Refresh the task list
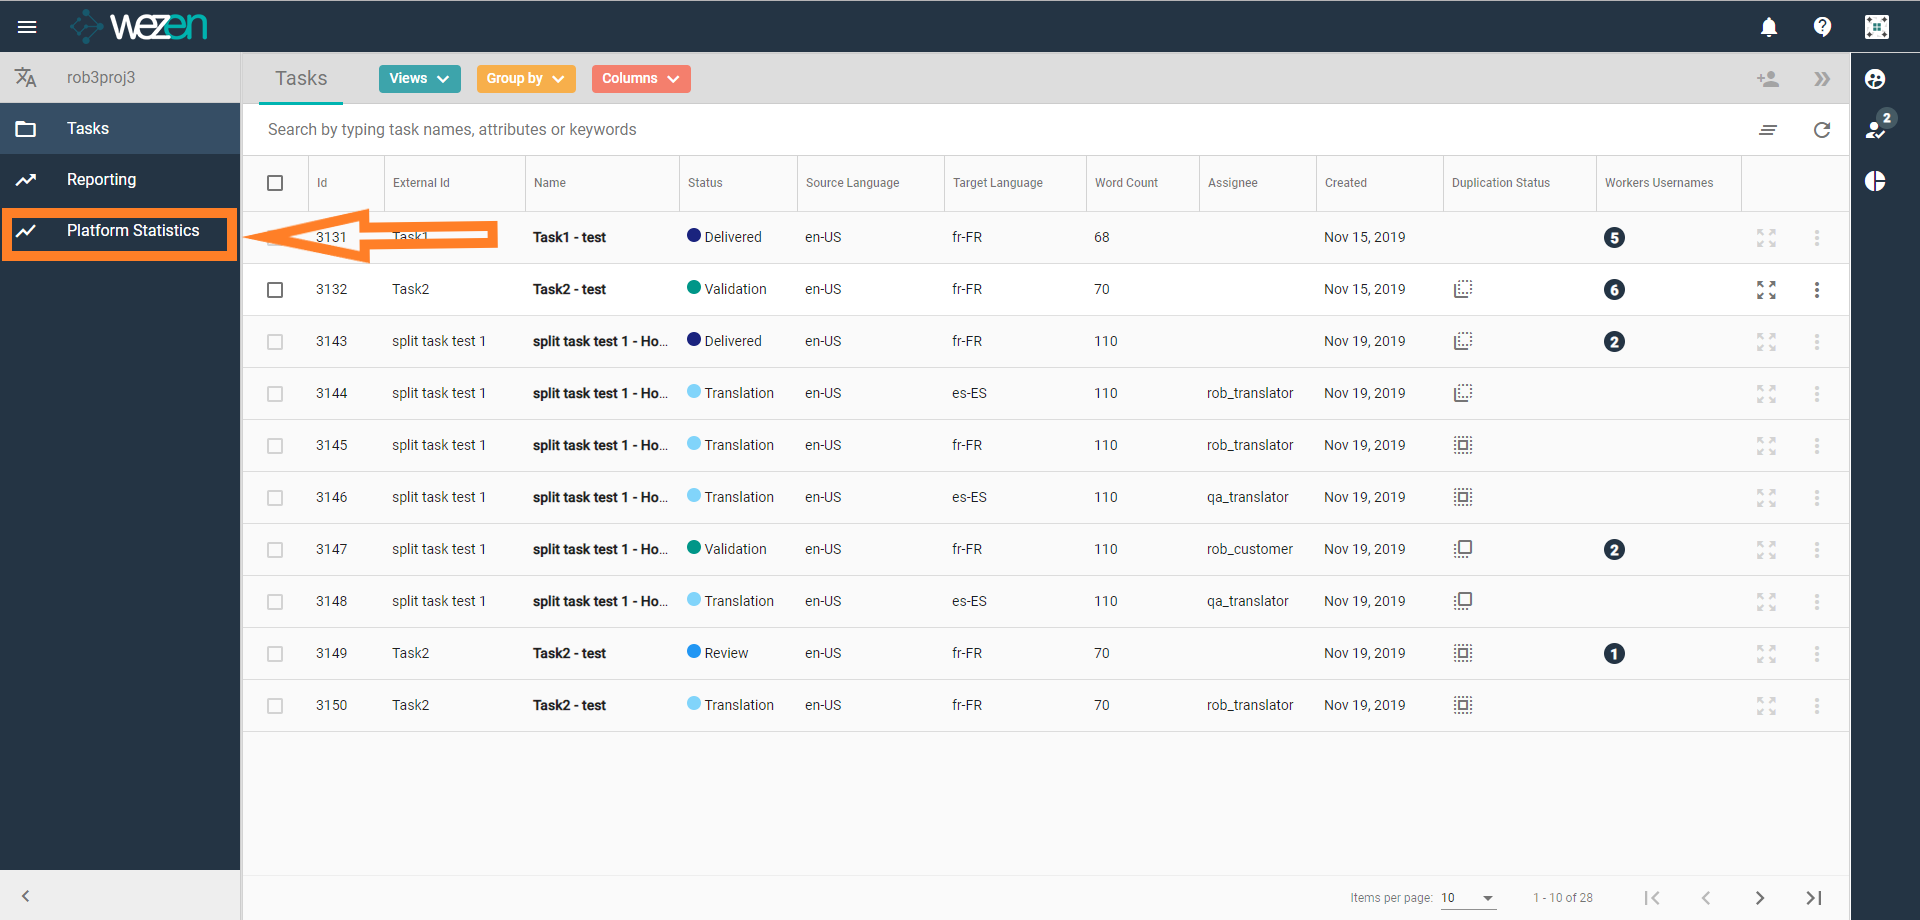1920x920 pixels. point(1822,130)
